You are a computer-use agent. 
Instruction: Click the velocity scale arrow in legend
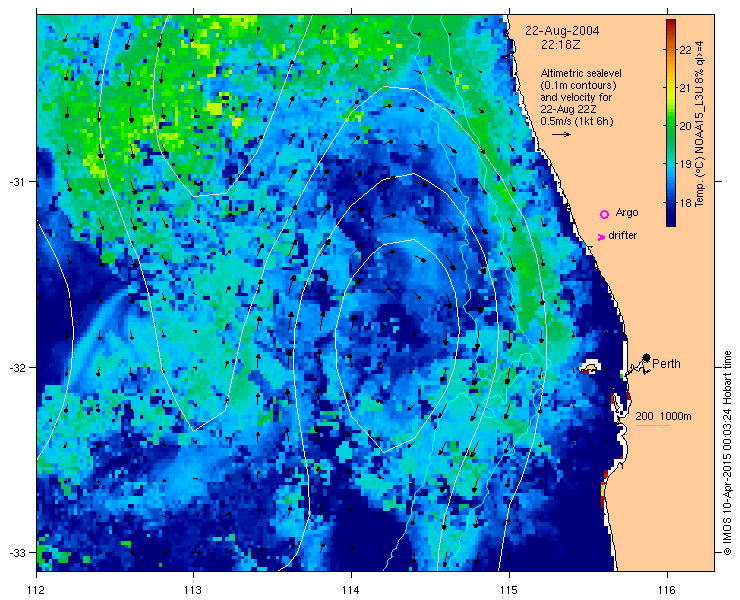point(562,135)
